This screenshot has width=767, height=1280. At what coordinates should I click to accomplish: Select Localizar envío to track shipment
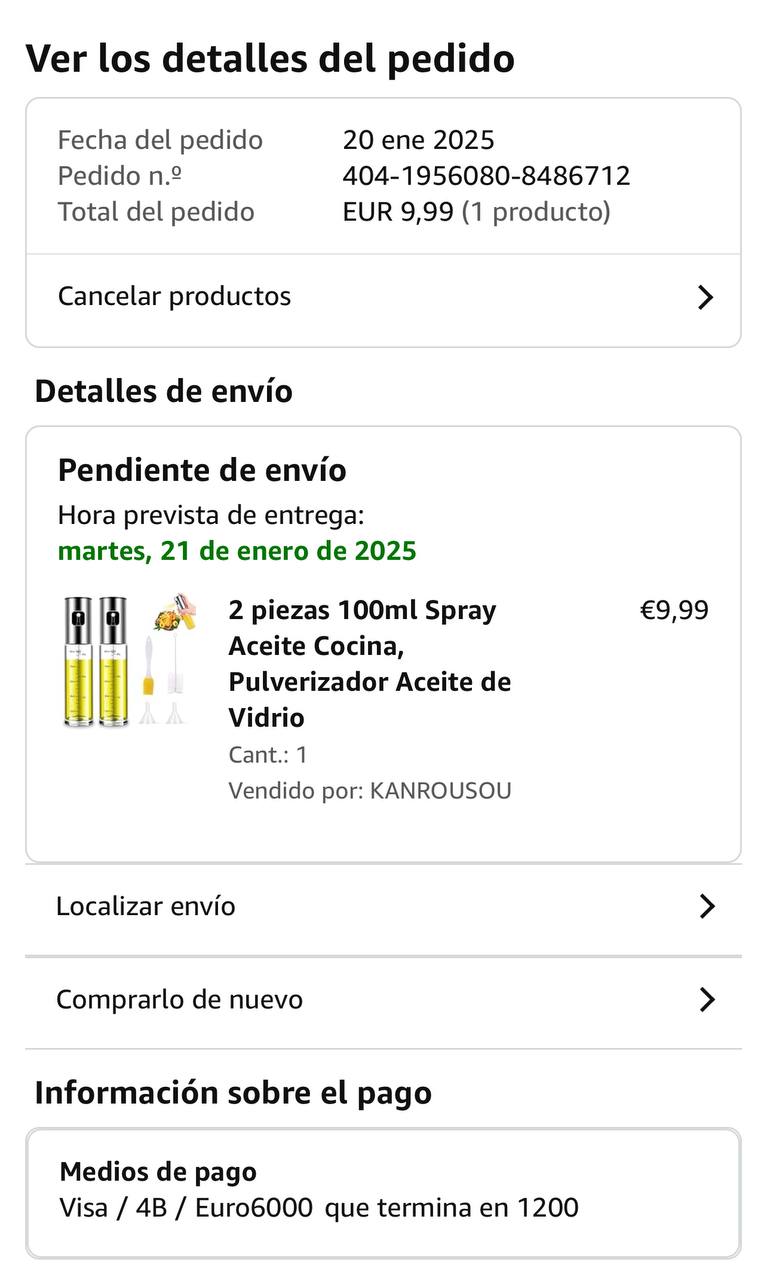pos(146,906)
